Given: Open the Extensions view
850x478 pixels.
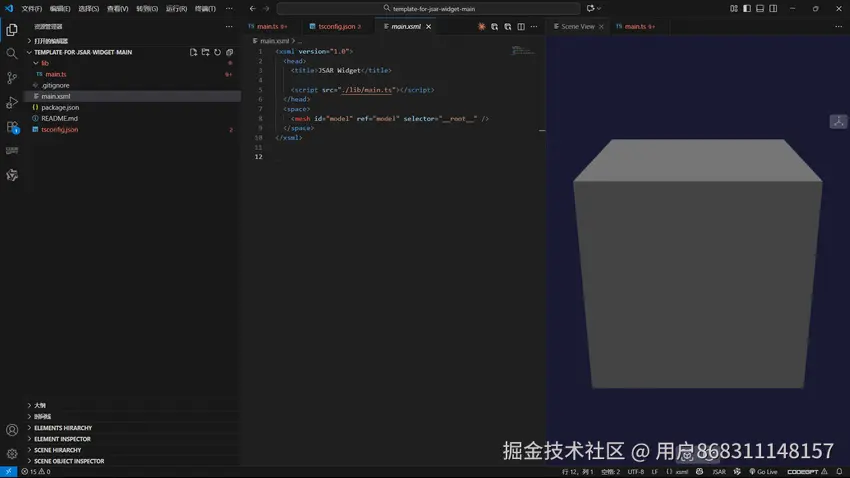Looking at the screenshot, I should (12, 127).
